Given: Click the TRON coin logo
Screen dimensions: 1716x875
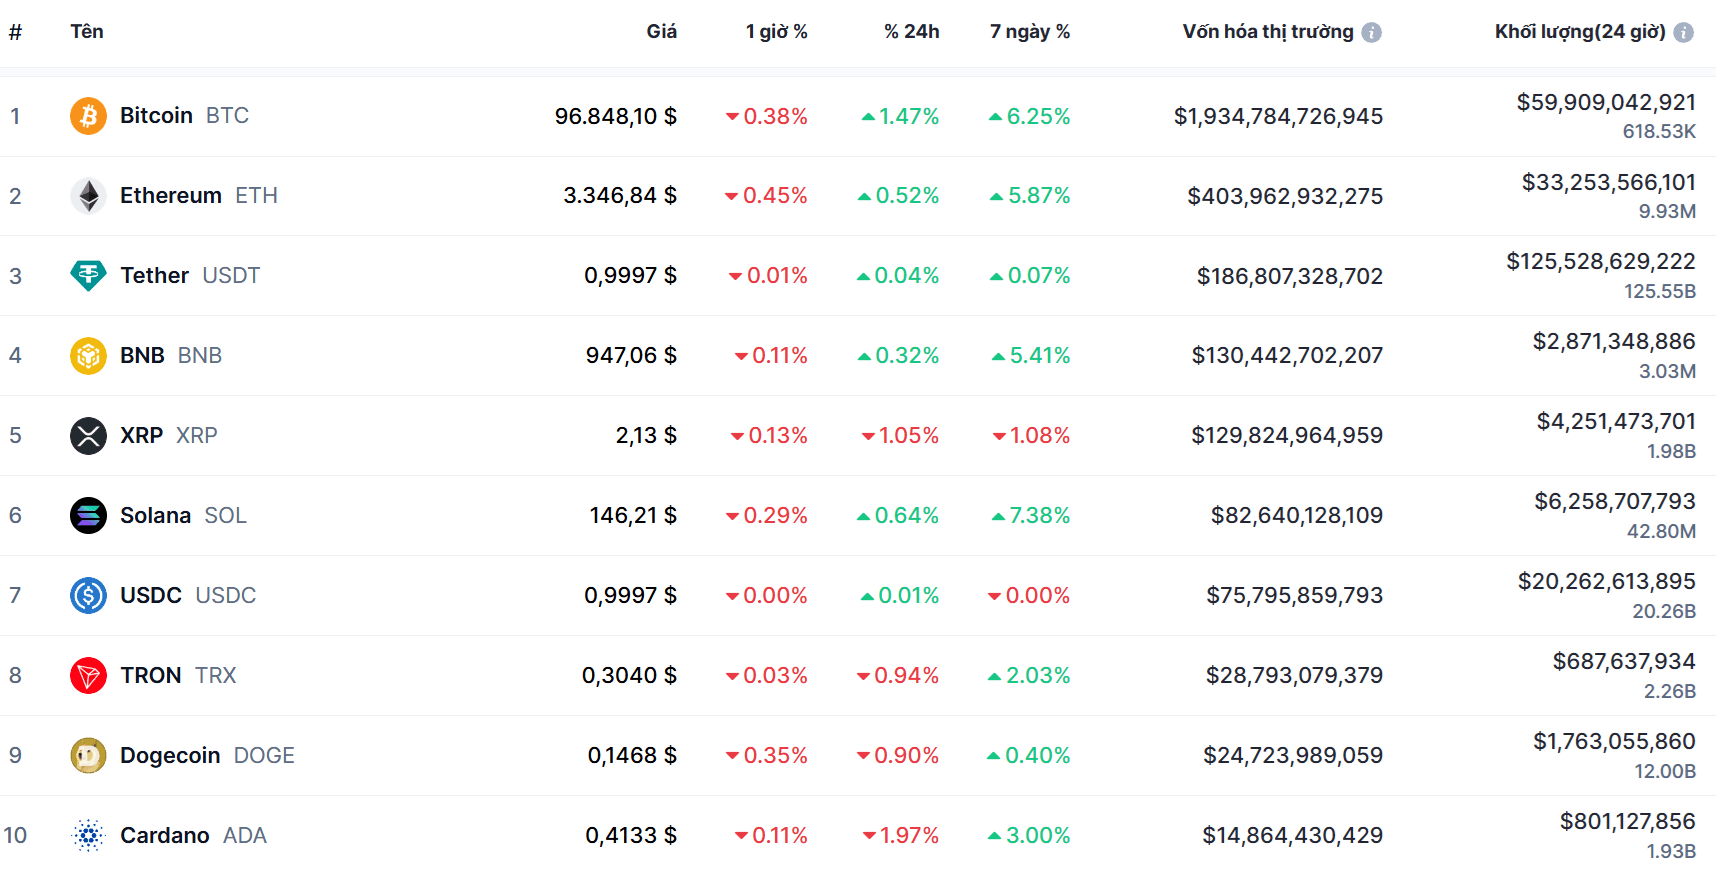Looking at the screenshot, I should 88,675.
